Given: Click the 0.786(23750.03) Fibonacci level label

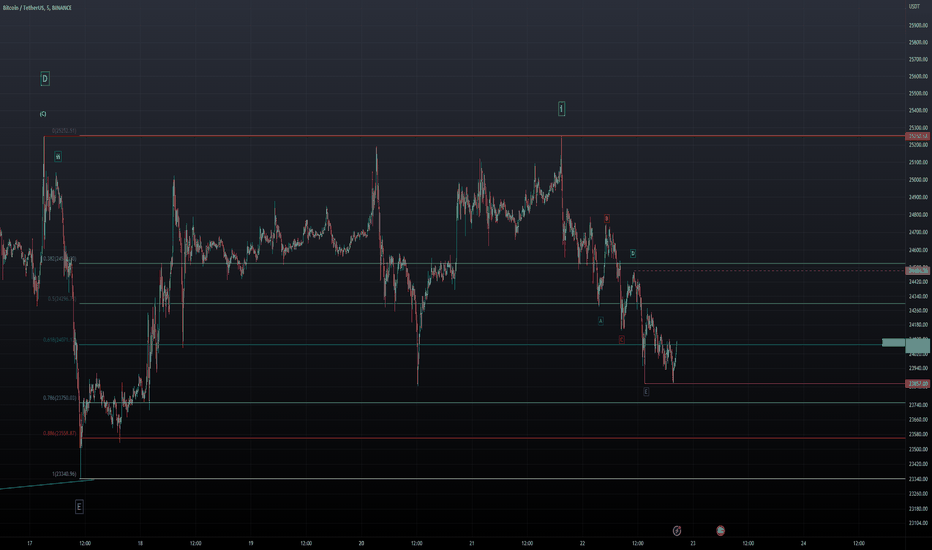Looking at the screenshot, I should point(59,398).
